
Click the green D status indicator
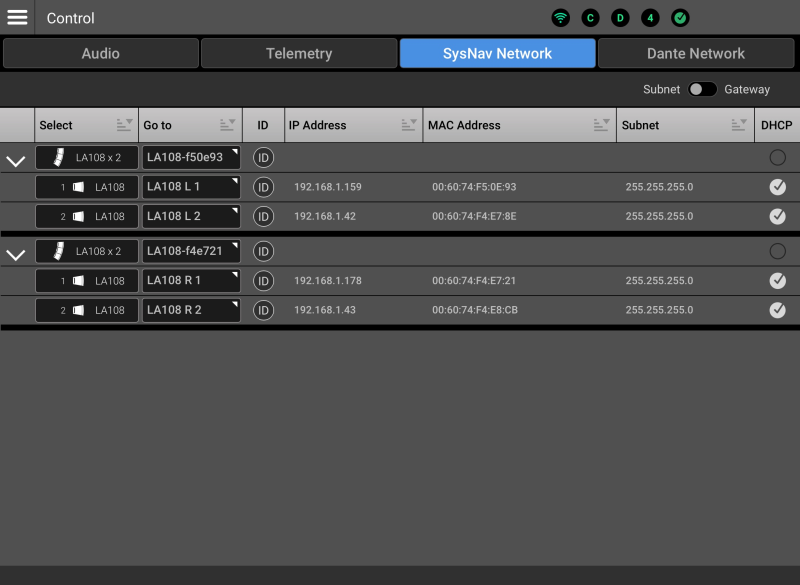coord(620,18)
